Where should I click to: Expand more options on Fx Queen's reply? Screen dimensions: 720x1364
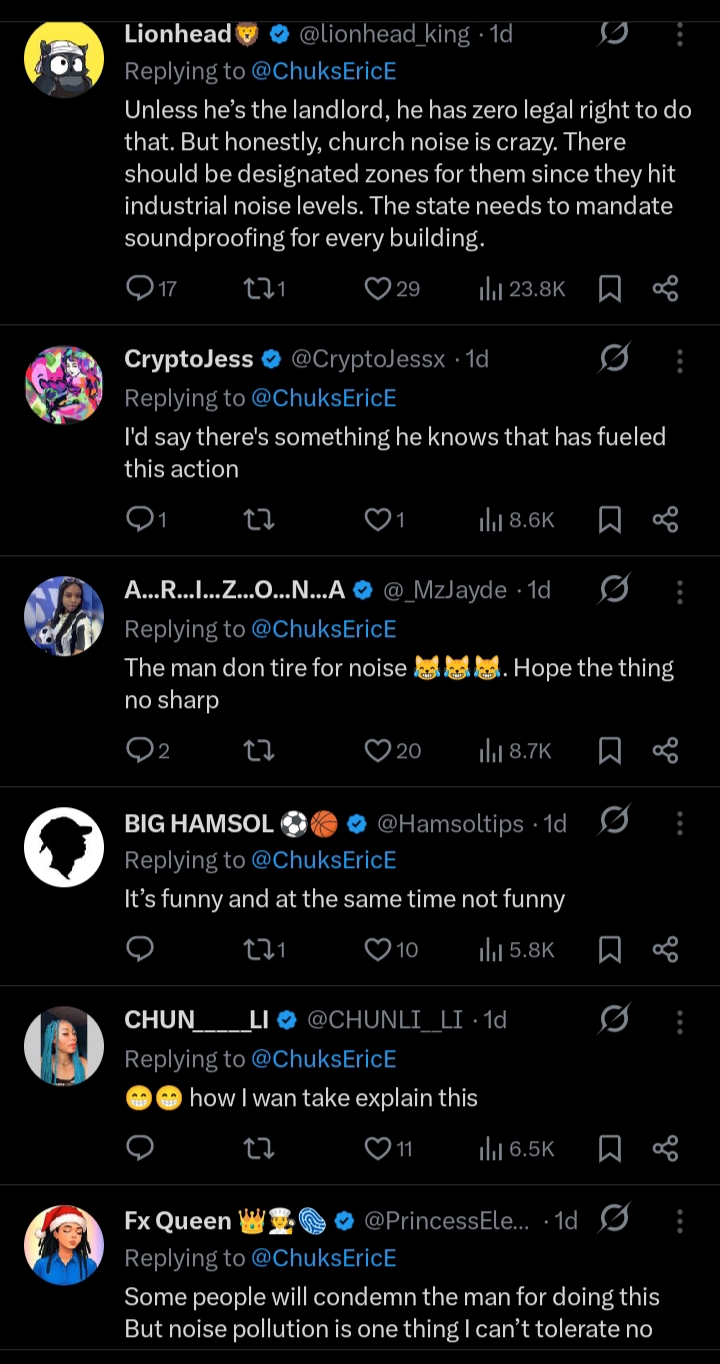(680, 1220)
